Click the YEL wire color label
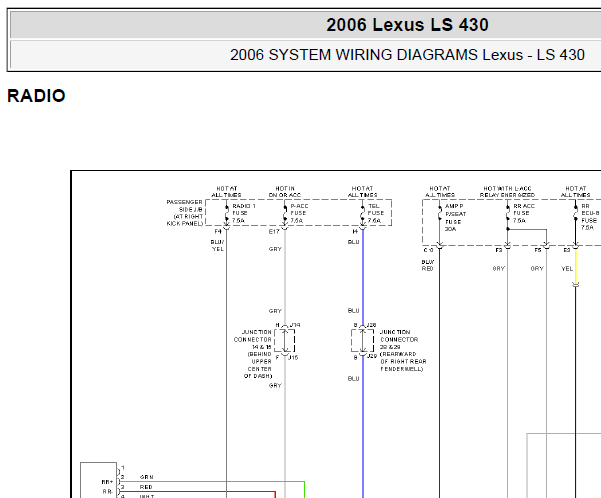This screenshot has width=601, height=498. [567, 269]
